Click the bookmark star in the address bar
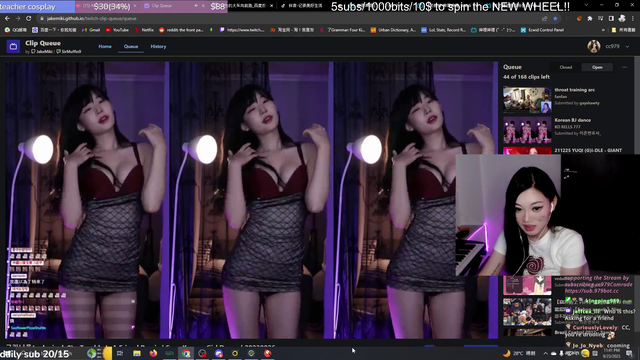Screen dimensions: 640x360 coord(556,18)
